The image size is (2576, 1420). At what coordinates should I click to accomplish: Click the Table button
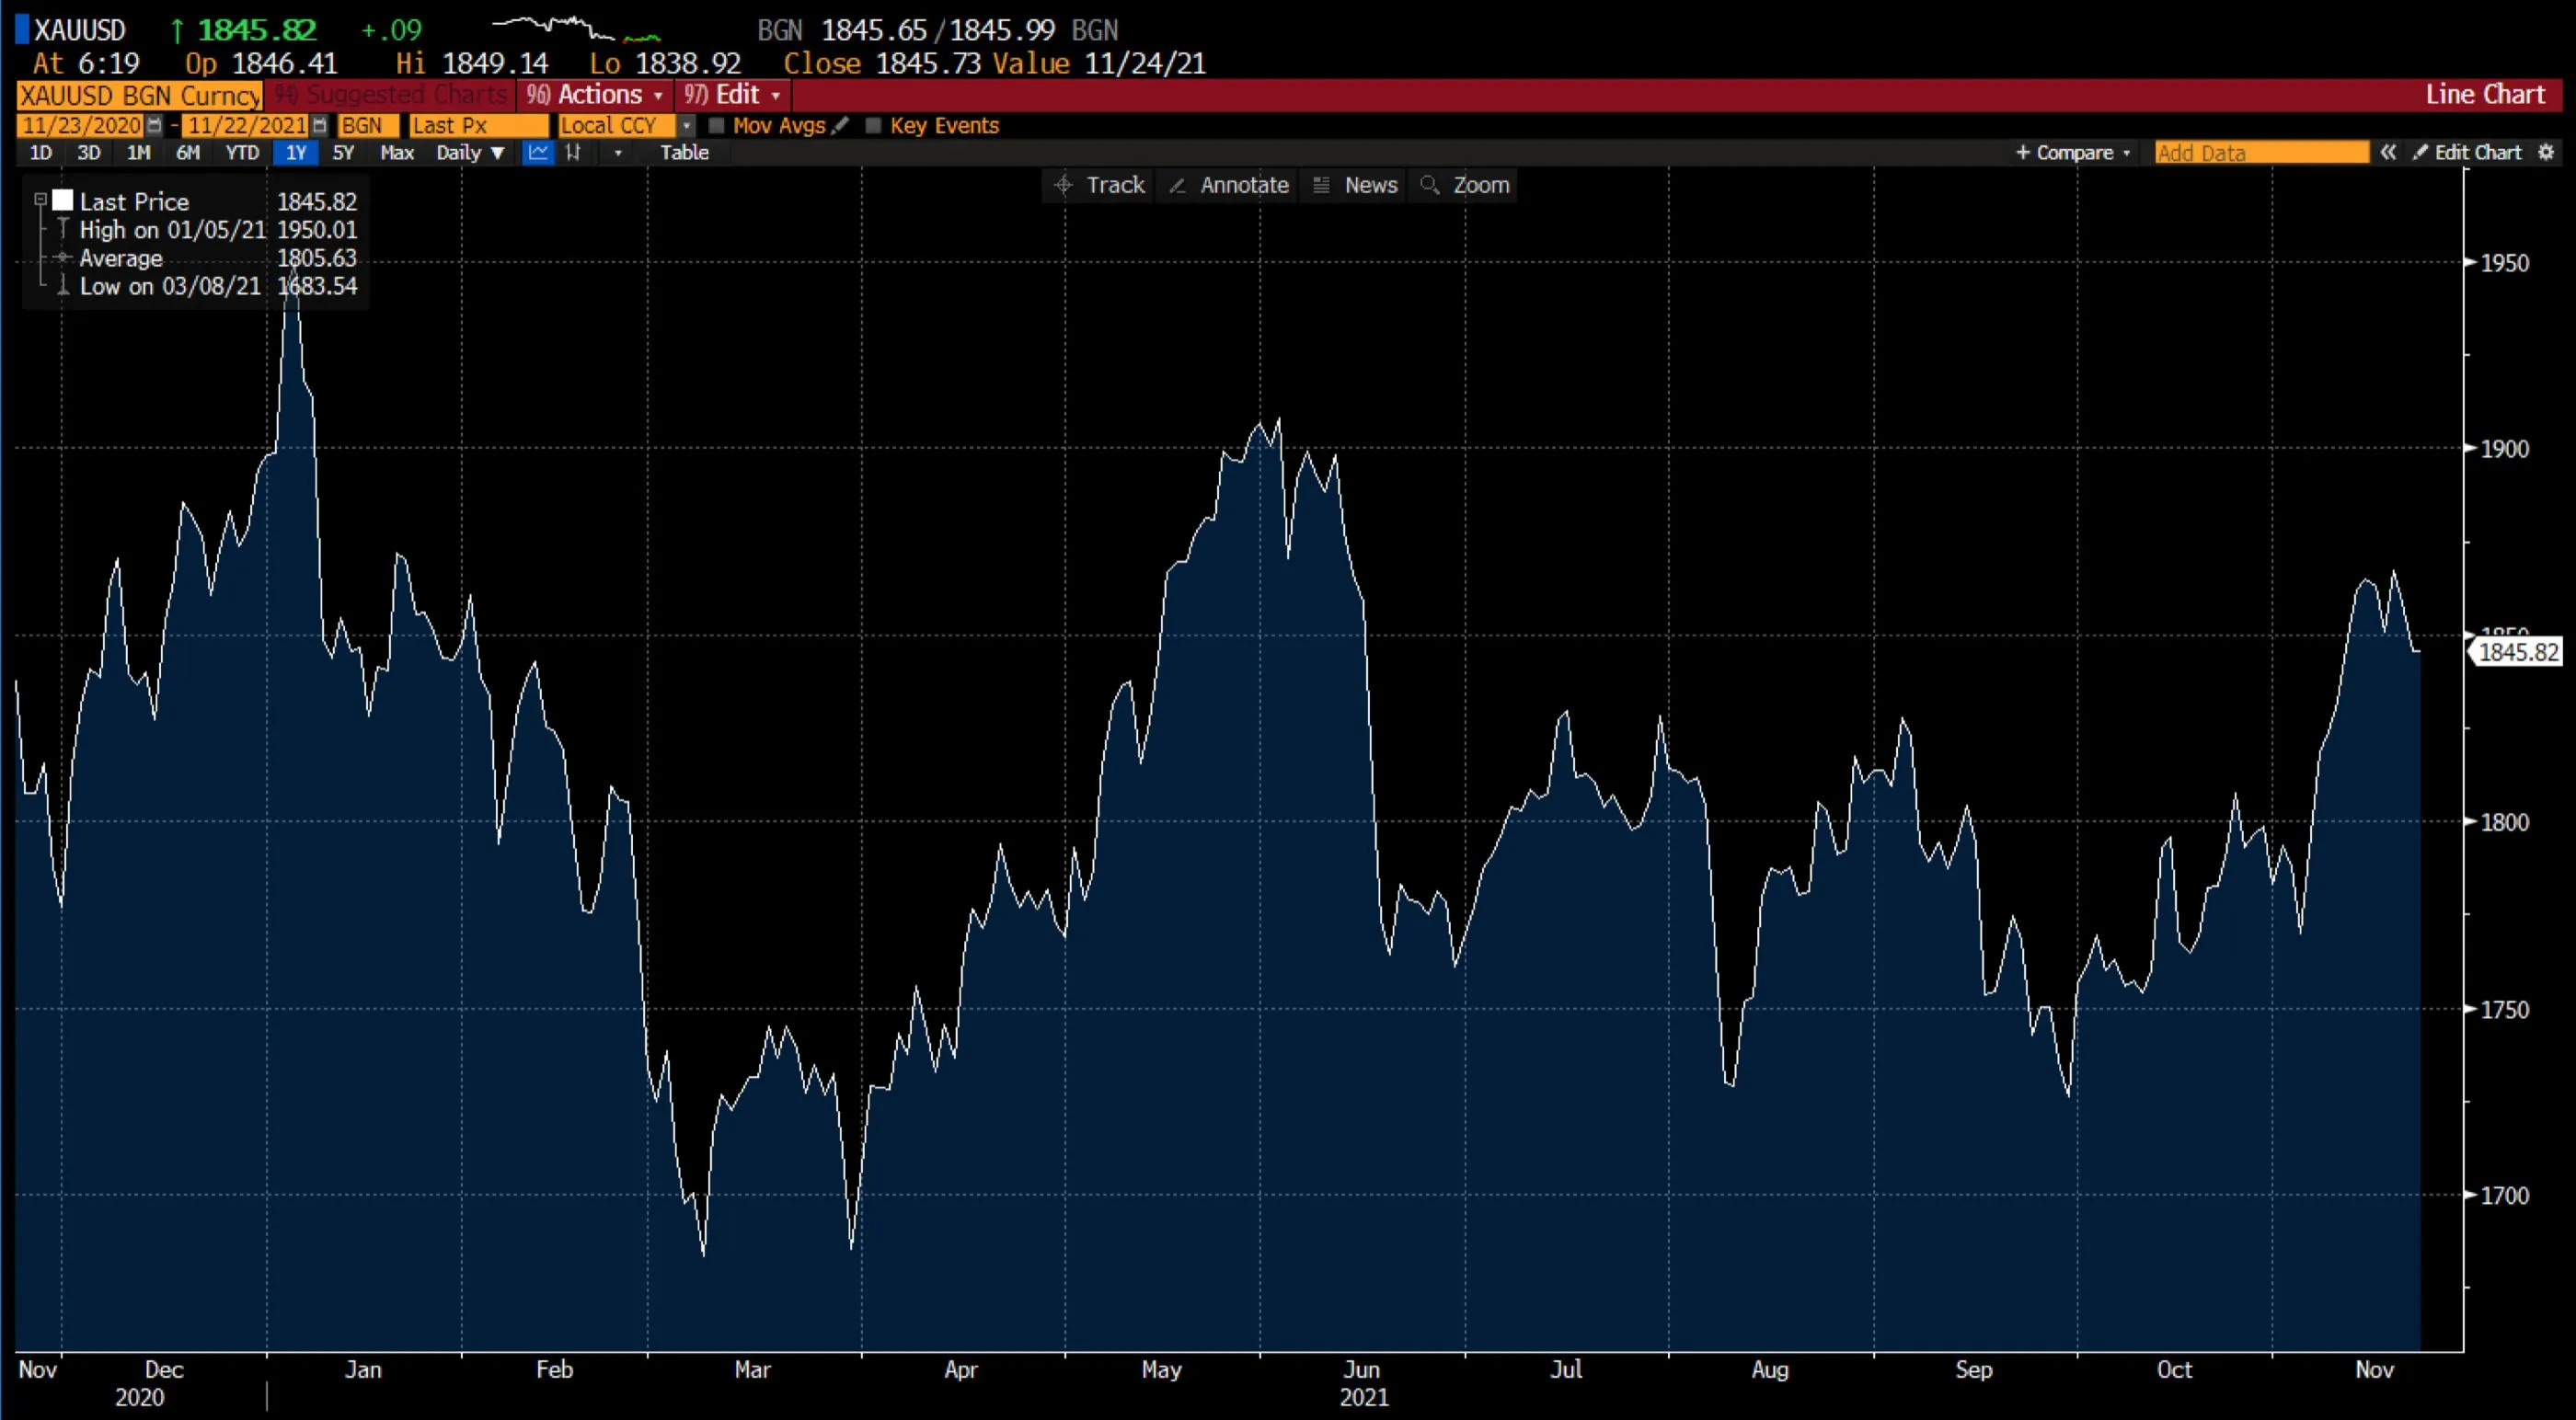pos(685,152)
